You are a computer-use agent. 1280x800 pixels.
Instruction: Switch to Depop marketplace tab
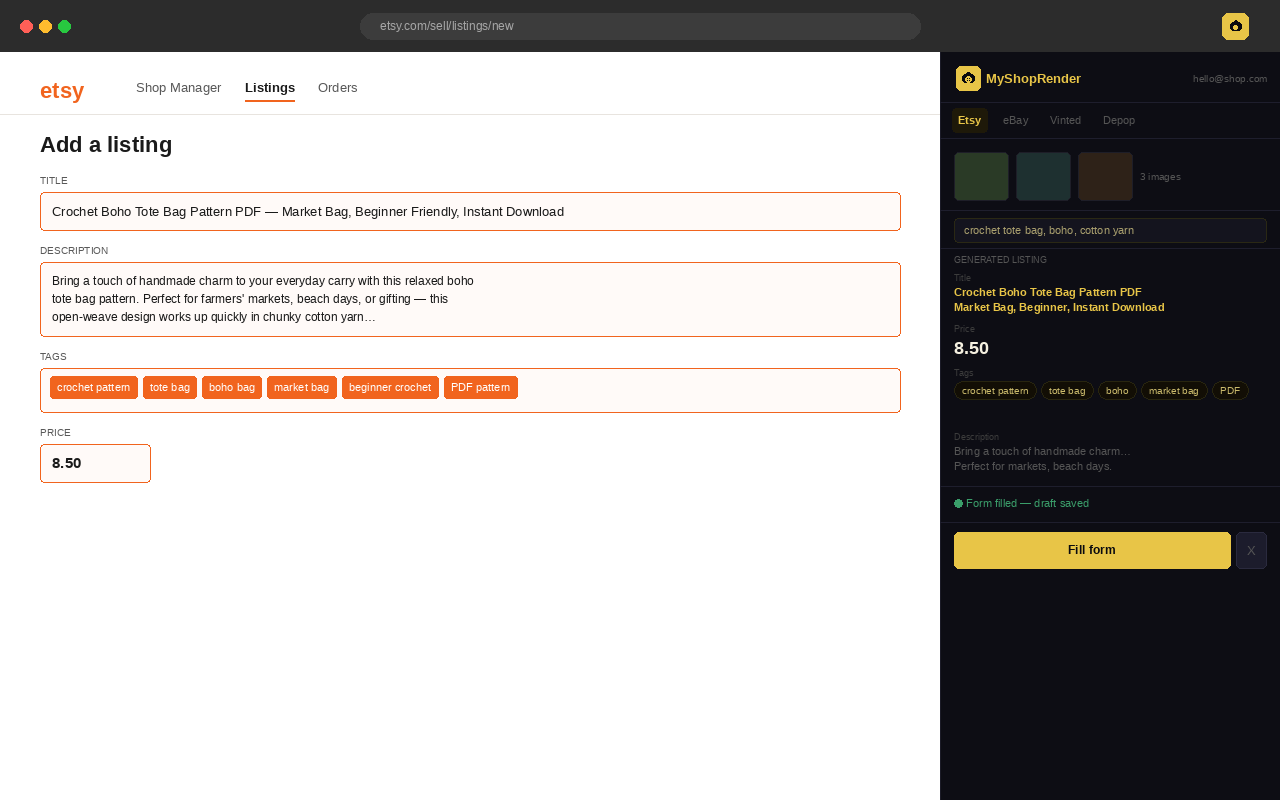tap(1119, 120)
